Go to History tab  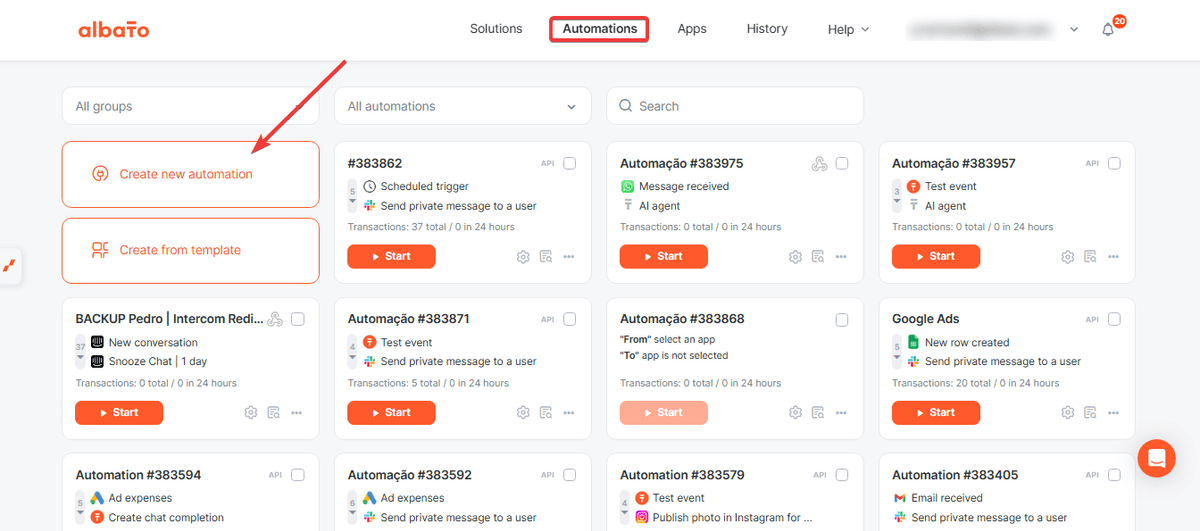coord(767,29)
